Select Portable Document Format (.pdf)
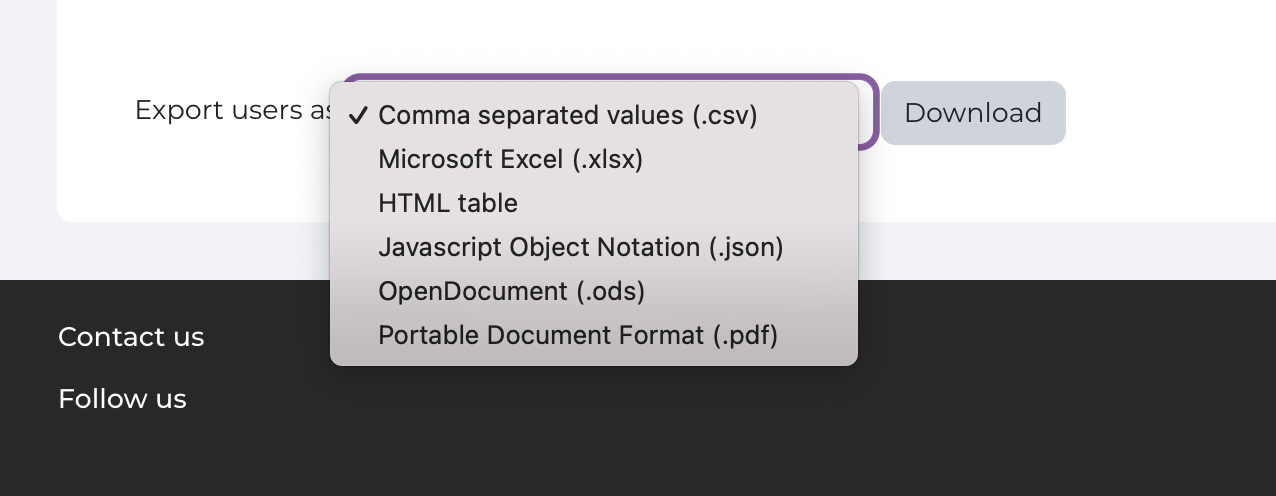The width and height of the screenshot is (1276, 496). (x=578, y=336)
